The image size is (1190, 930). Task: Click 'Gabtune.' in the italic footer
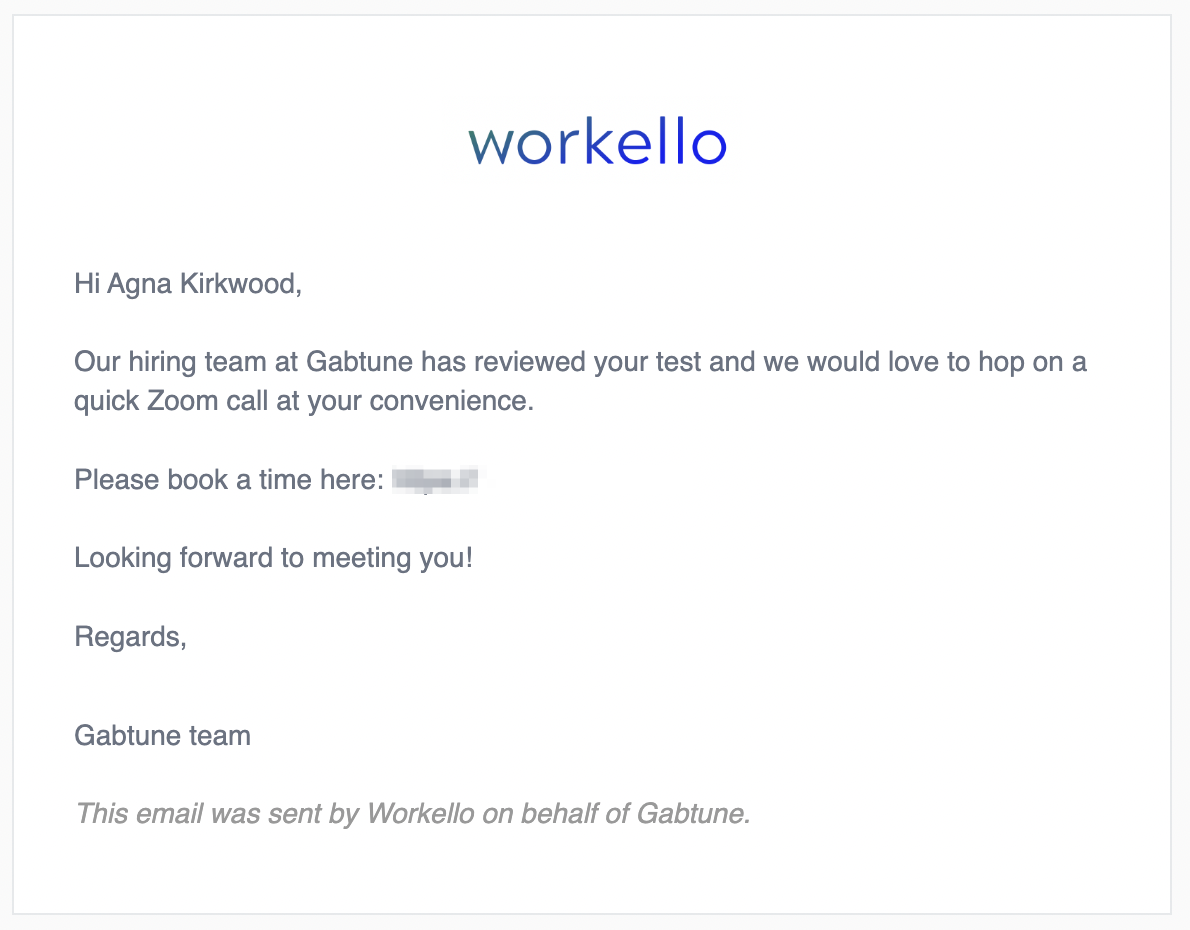pyautogui.click(x=694, y=814)
